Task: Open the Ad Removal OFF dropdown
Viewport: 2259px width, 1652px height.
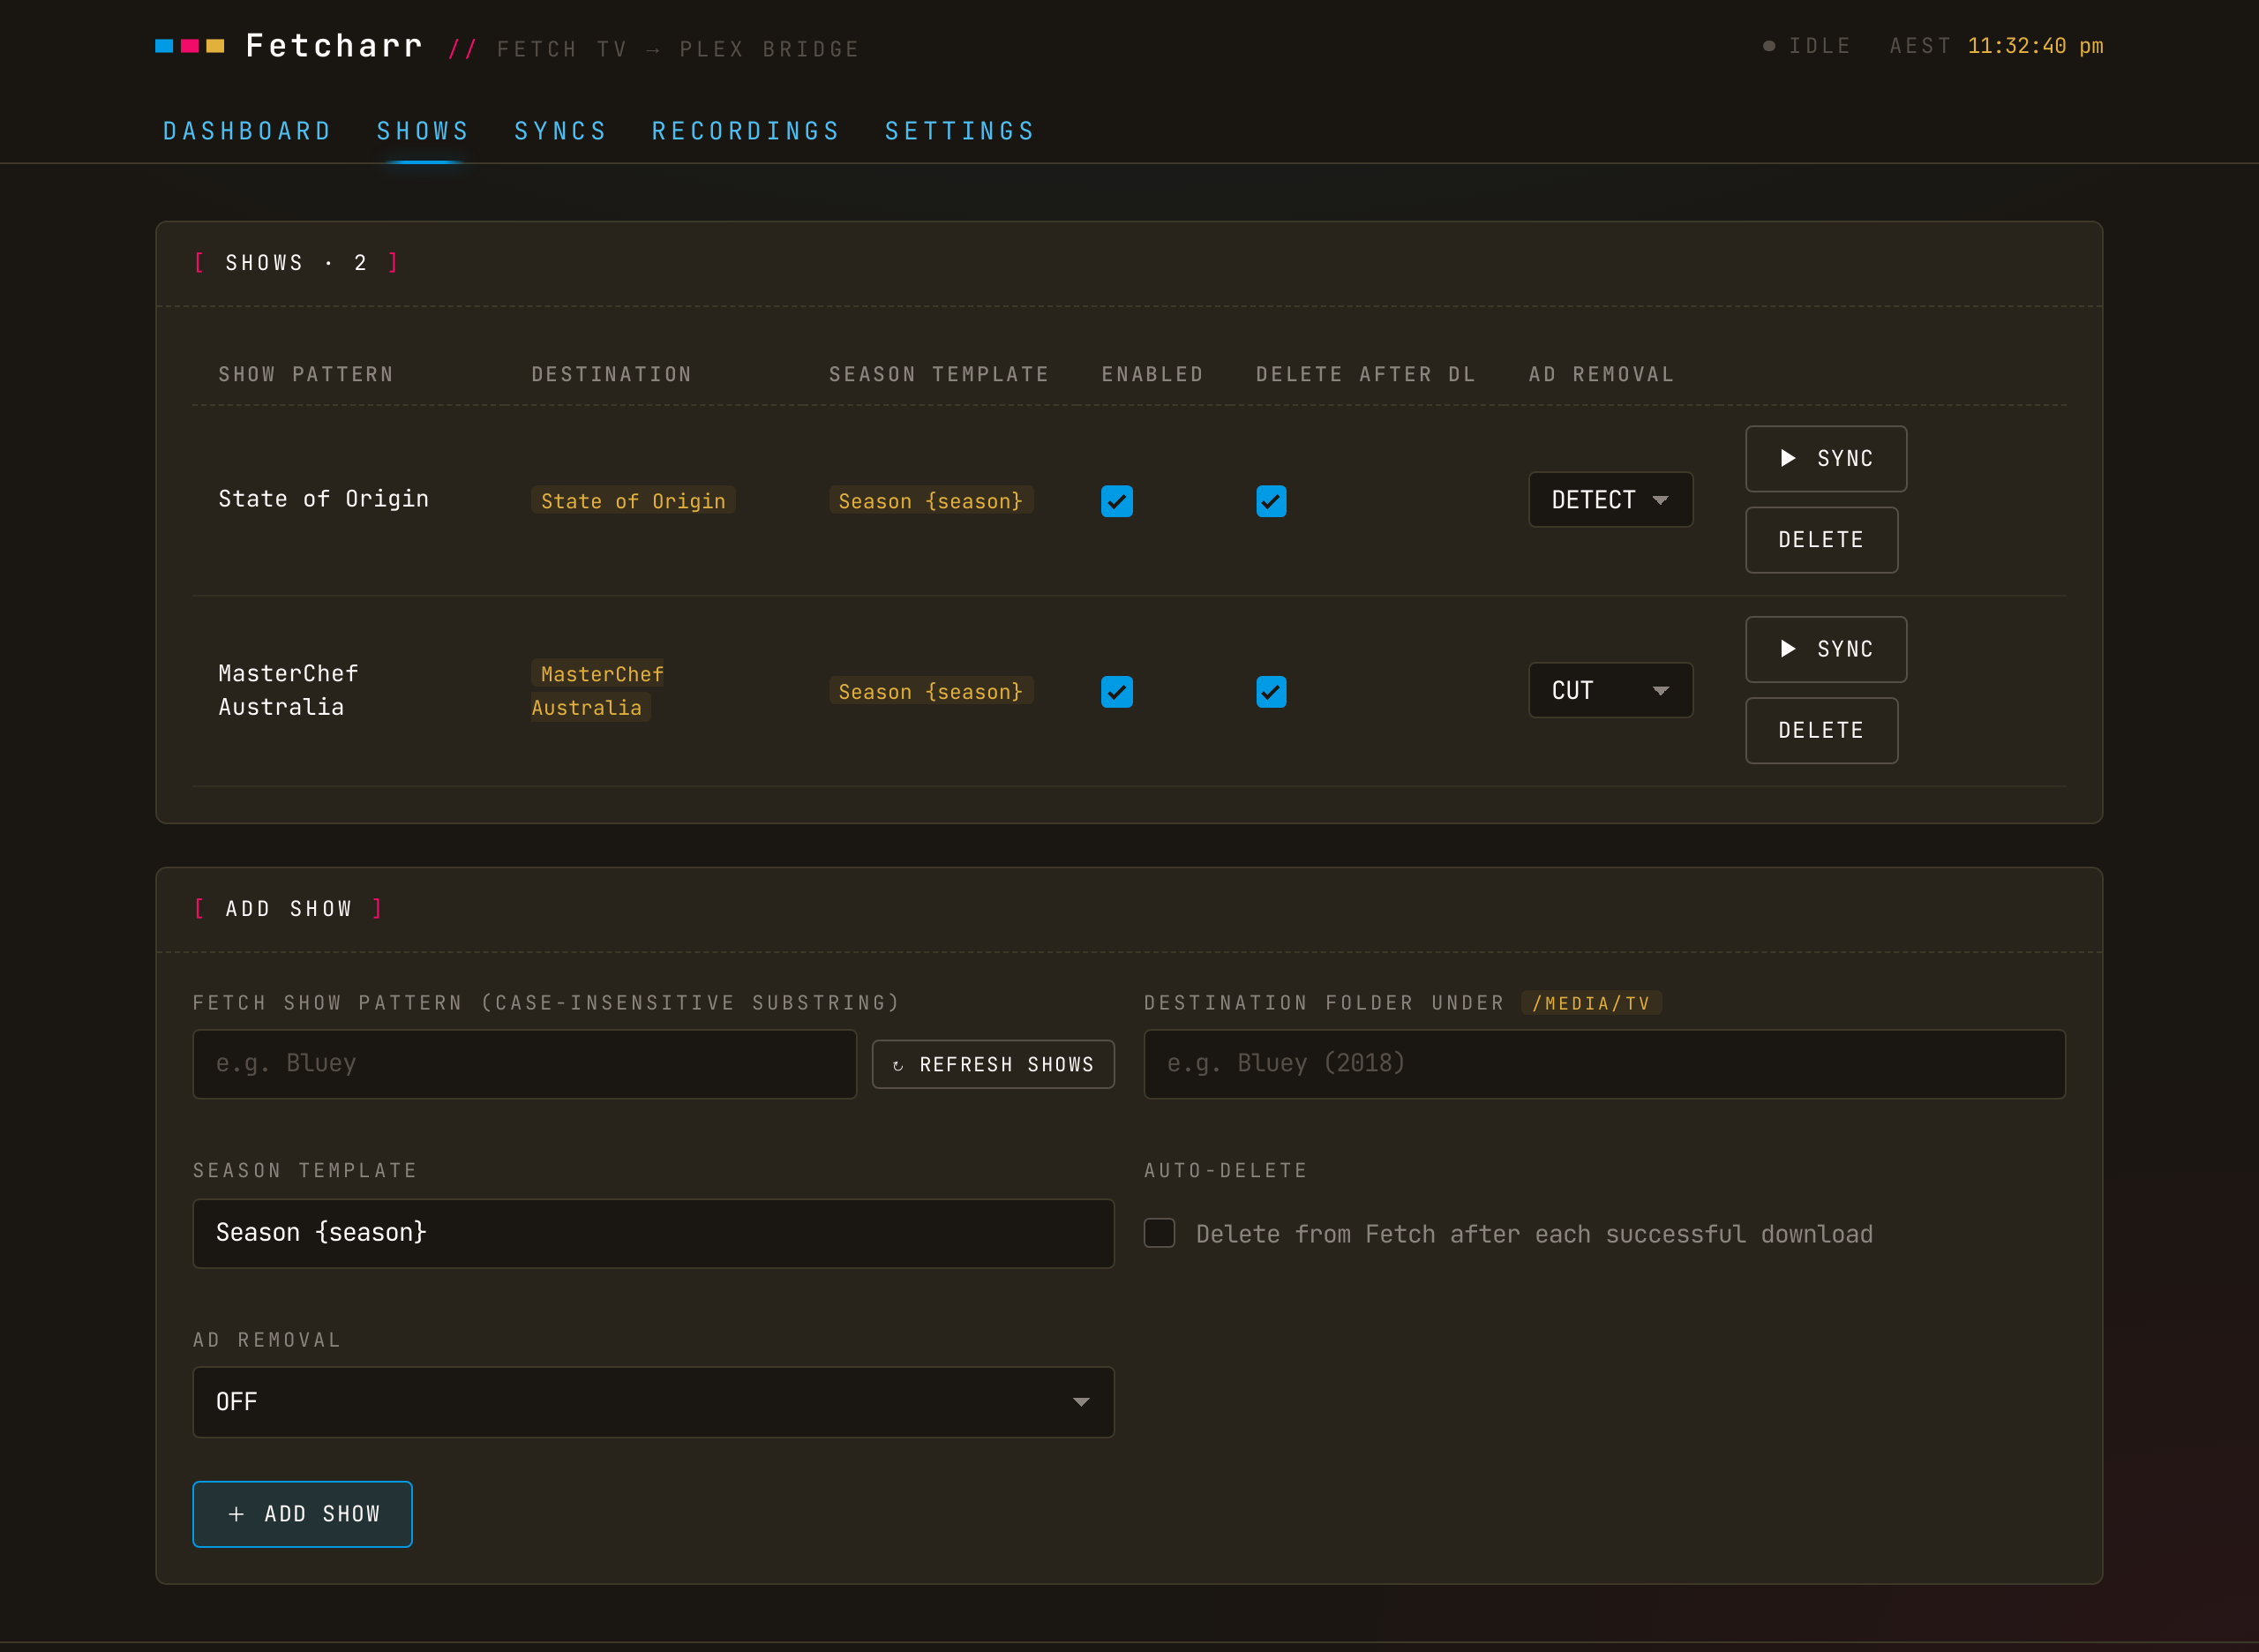Action: pyautogui.click(x=653, y=1403)
